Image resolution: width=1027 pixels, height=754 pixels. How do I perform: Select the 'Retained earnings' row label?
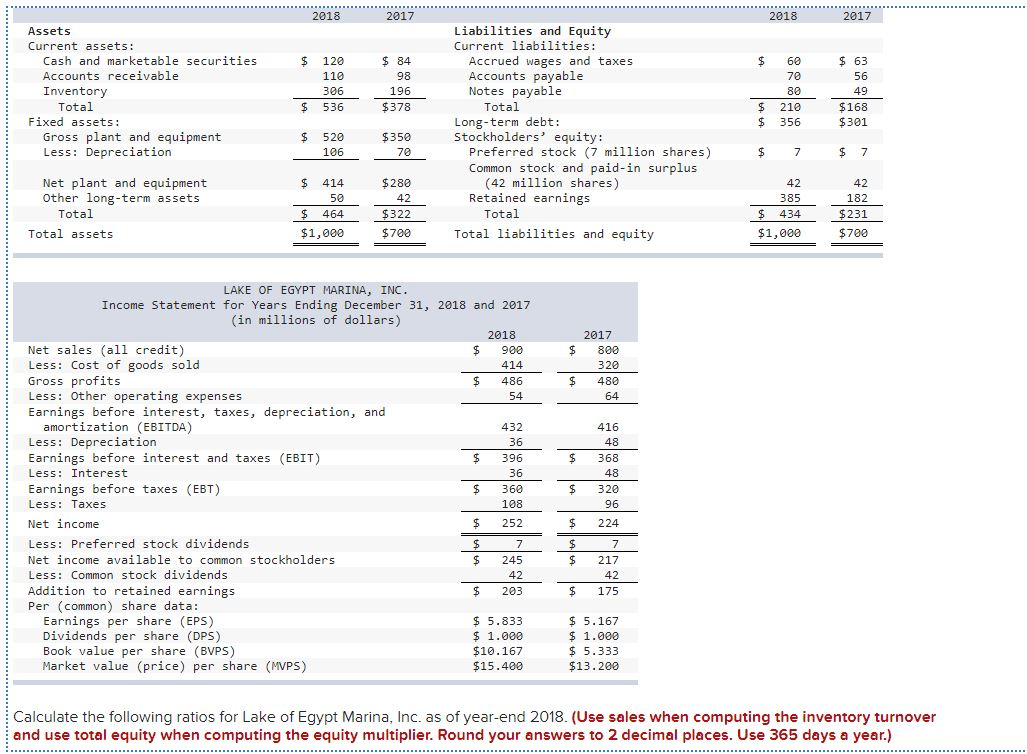[x=529, y=198]
